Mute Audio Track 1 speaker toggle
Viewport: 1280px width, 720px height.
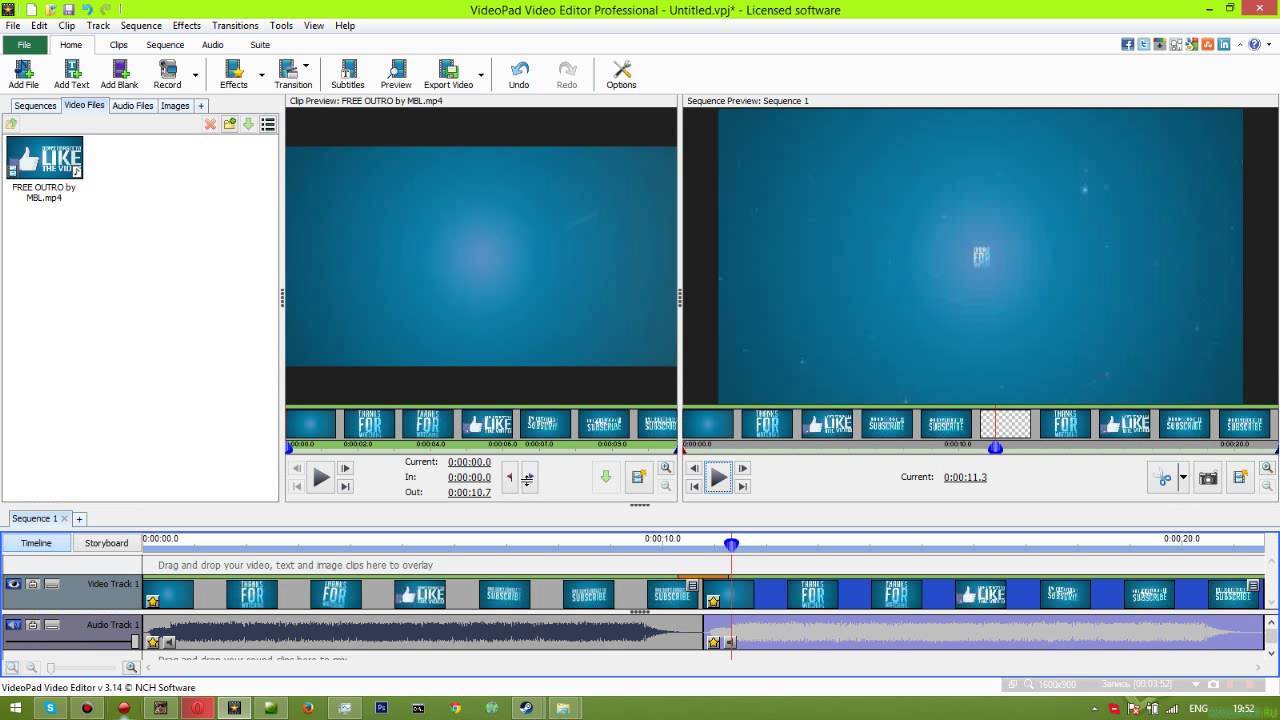(14, 625)
